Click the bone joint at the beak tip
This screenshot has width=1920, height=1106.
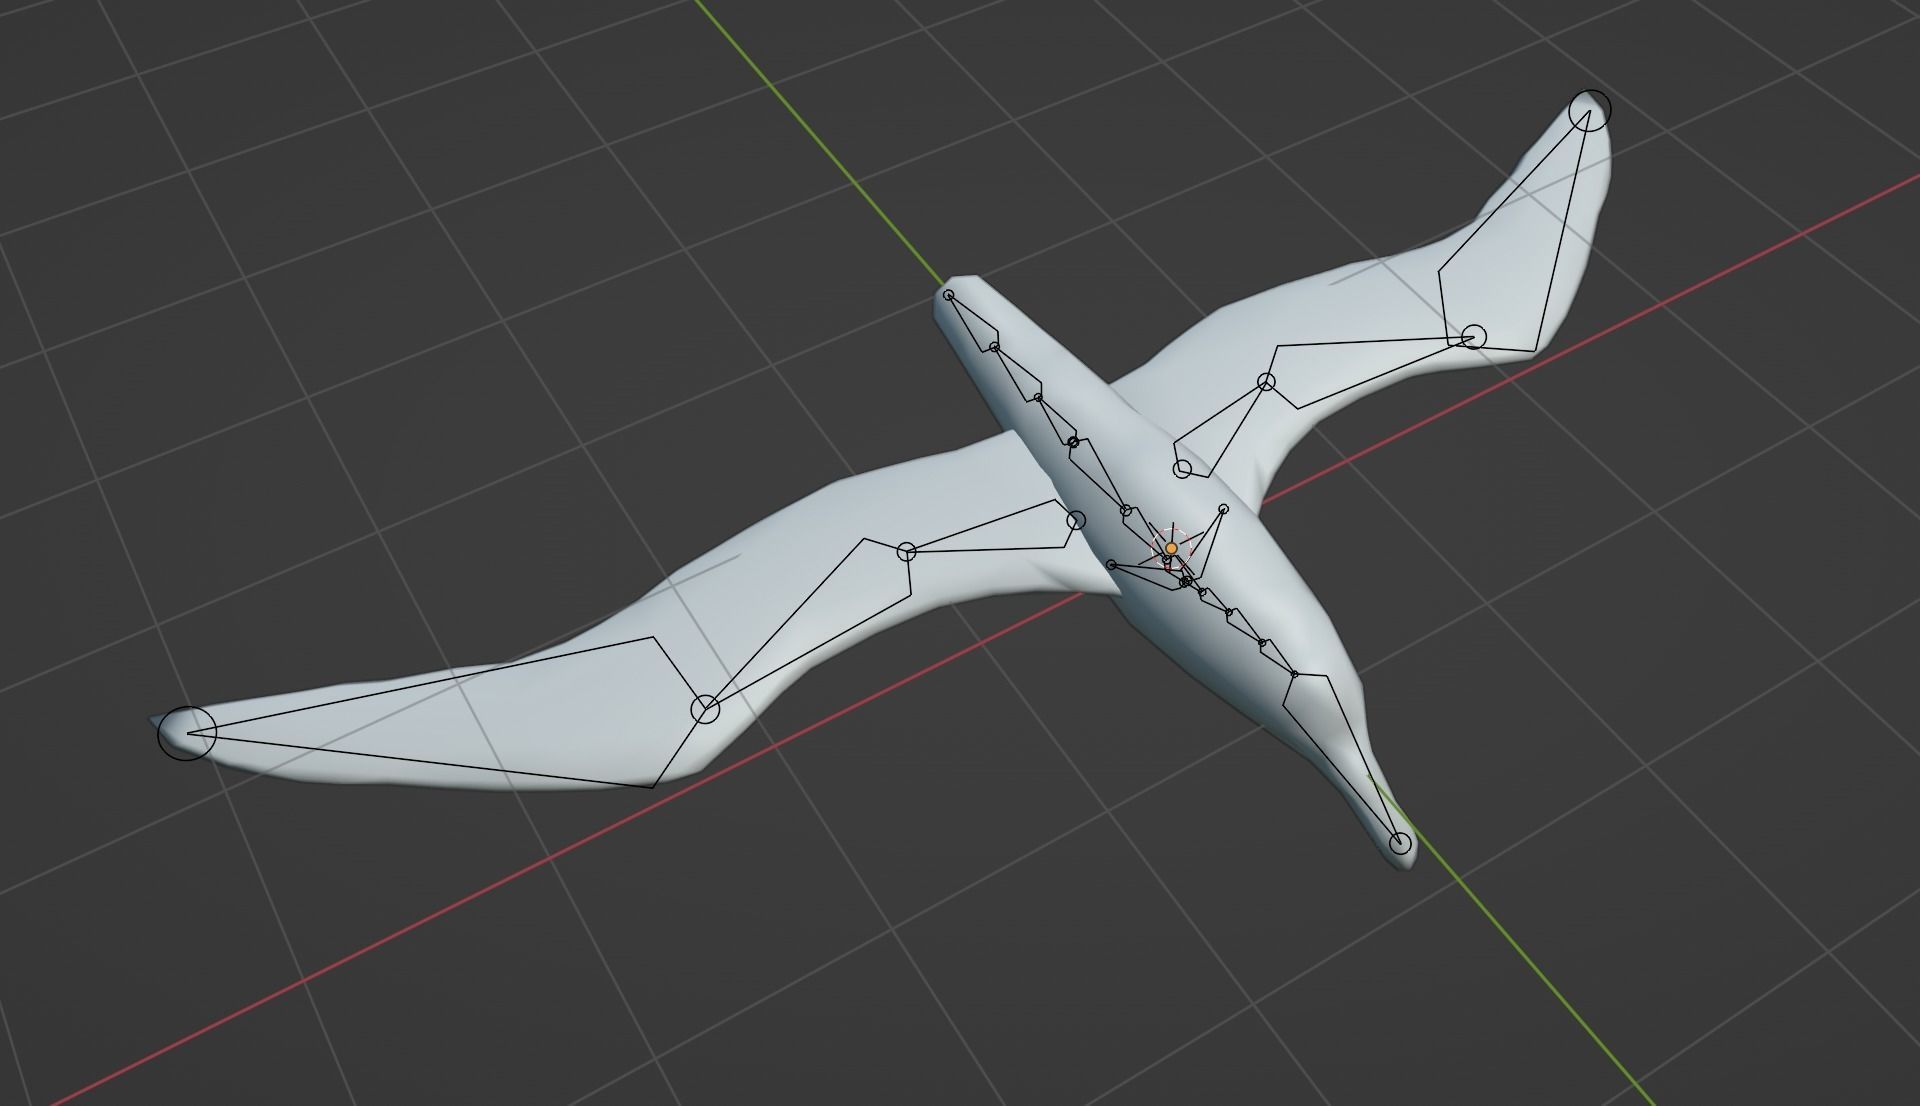click(1401, 843)
